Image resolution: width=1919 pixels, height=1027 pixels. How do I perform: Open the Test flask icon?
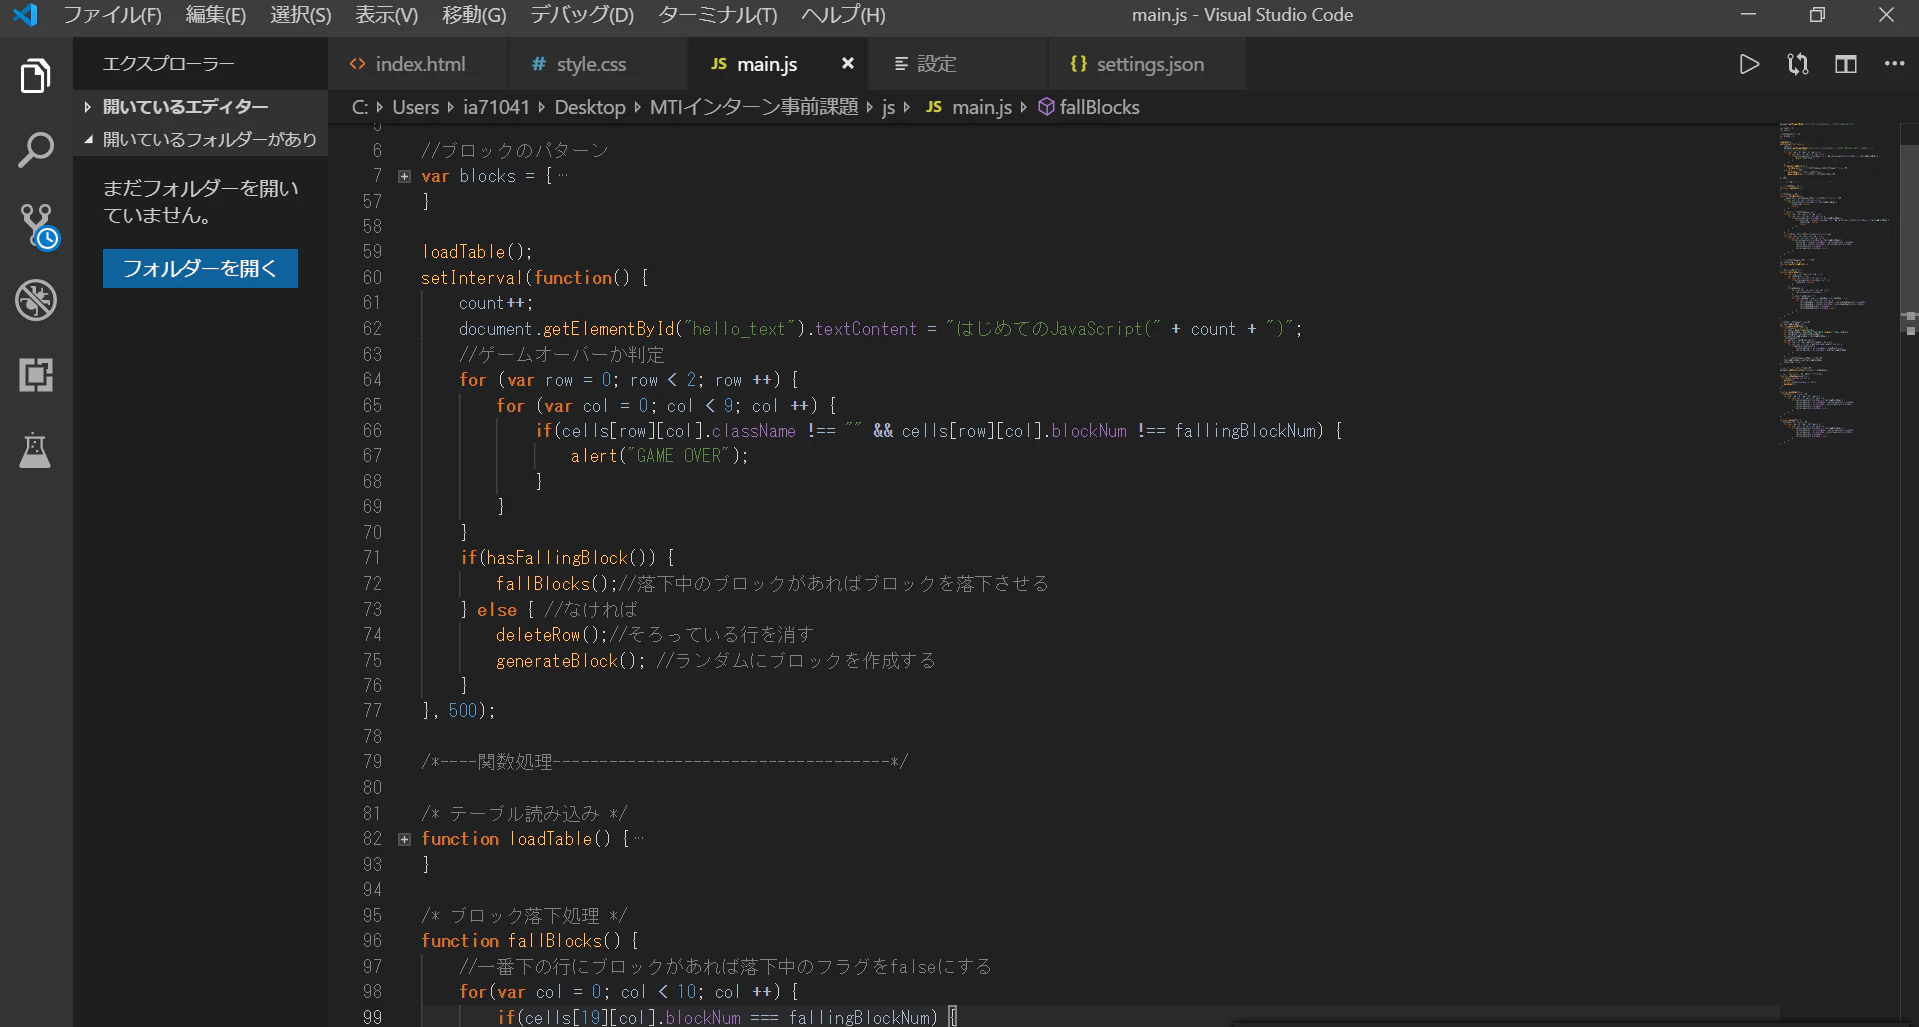pos(35,450)
